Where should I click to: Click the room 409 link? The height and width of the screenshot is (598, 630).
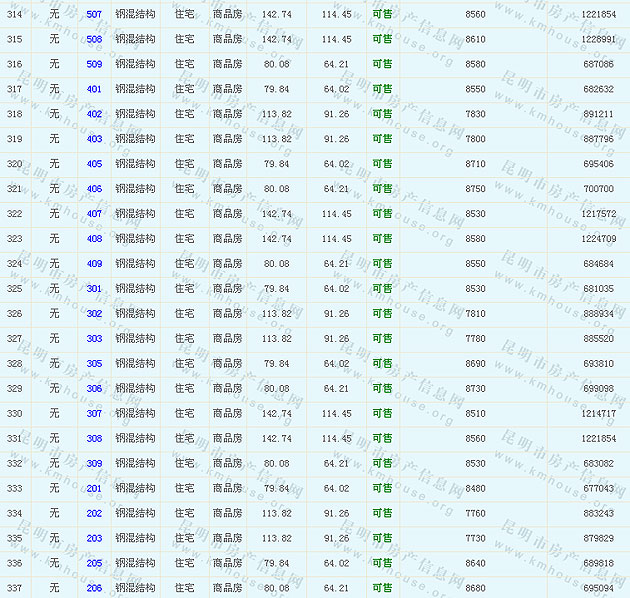click(94, 264)
